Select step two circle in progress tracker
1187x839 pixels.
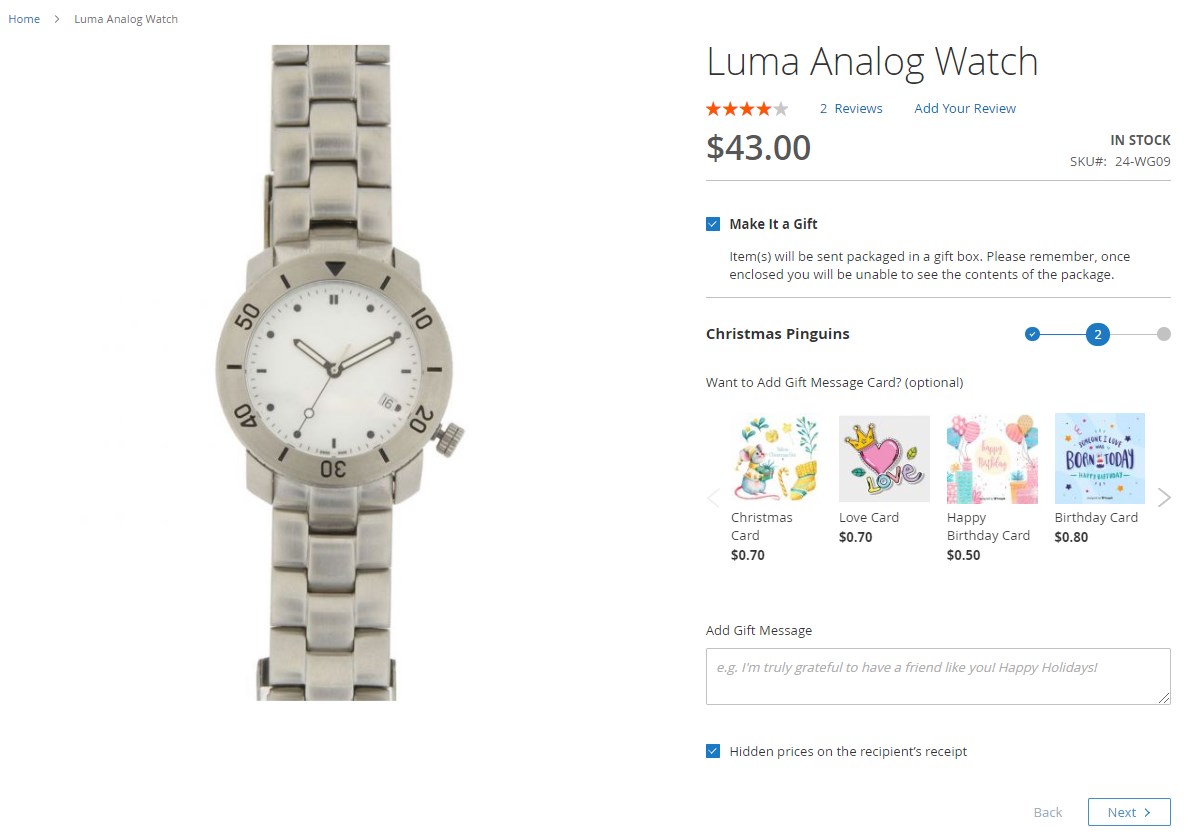pos(1098,334)
